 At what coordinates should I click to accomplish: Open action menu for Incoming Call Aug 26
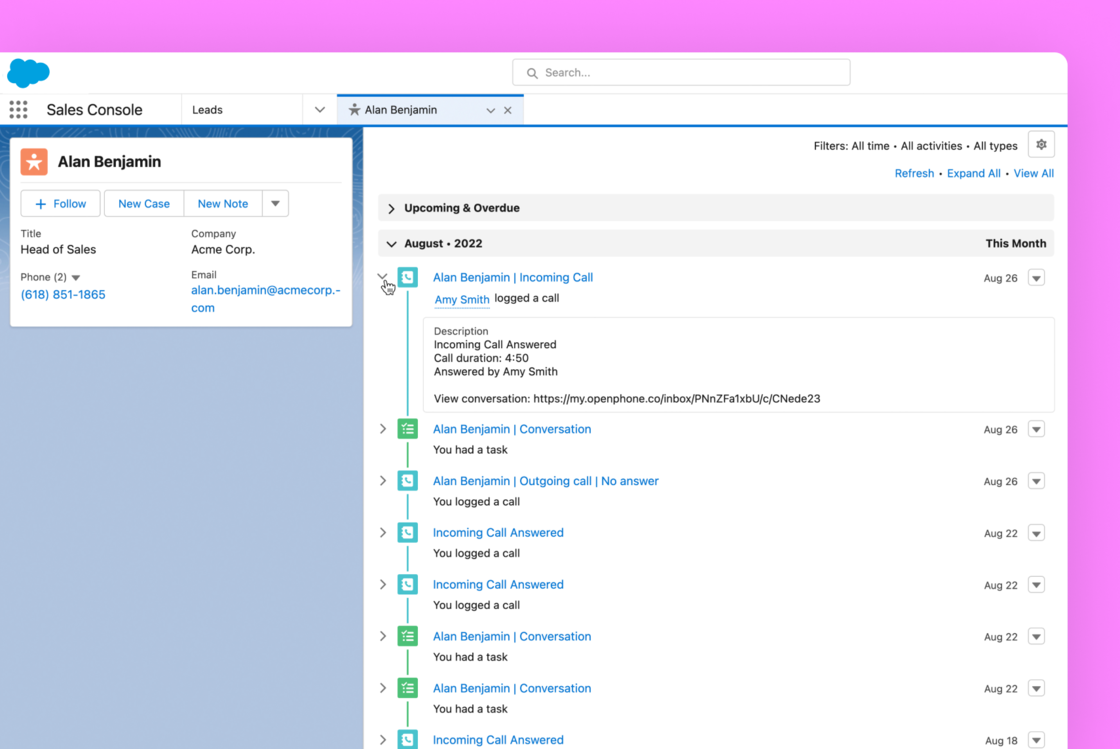point(1036,278)
